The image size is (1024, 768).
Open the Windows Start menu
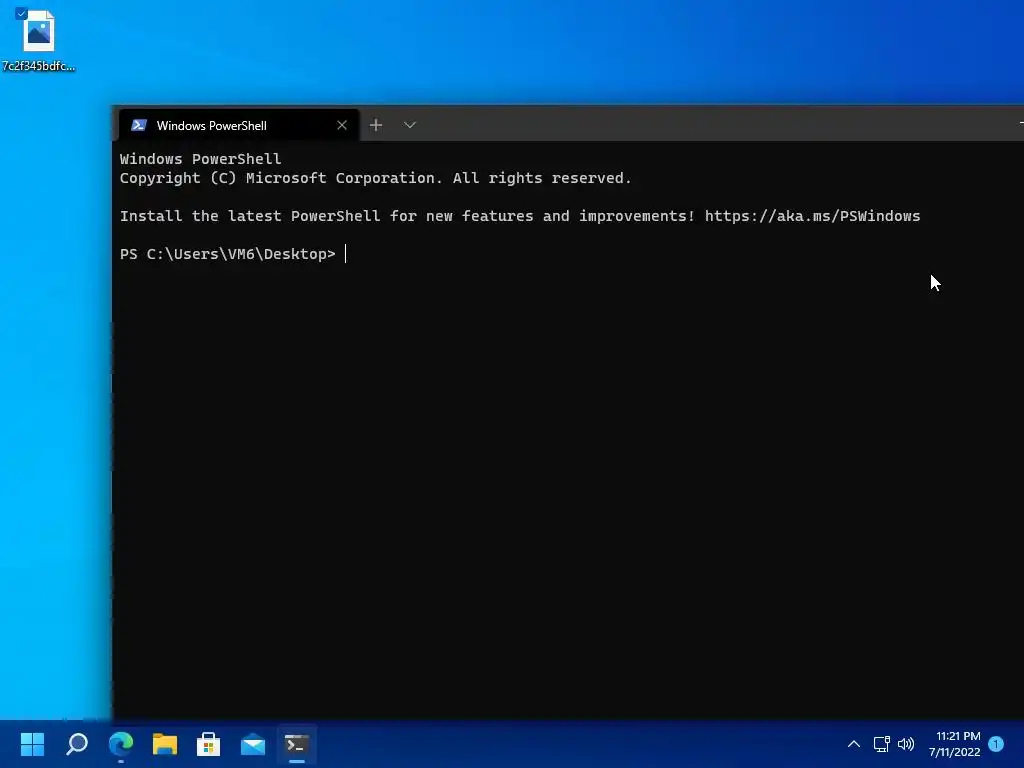(x=32, y=744)
